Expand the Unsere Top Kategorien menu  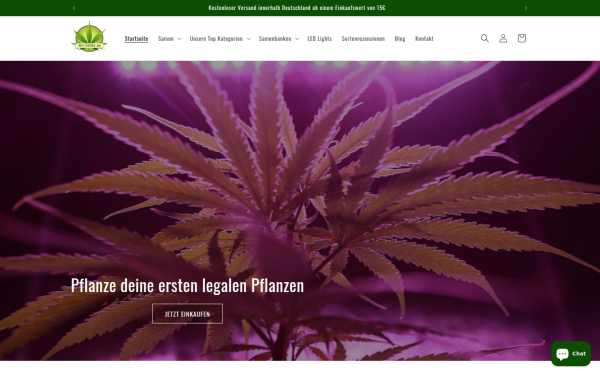(220, 38)
